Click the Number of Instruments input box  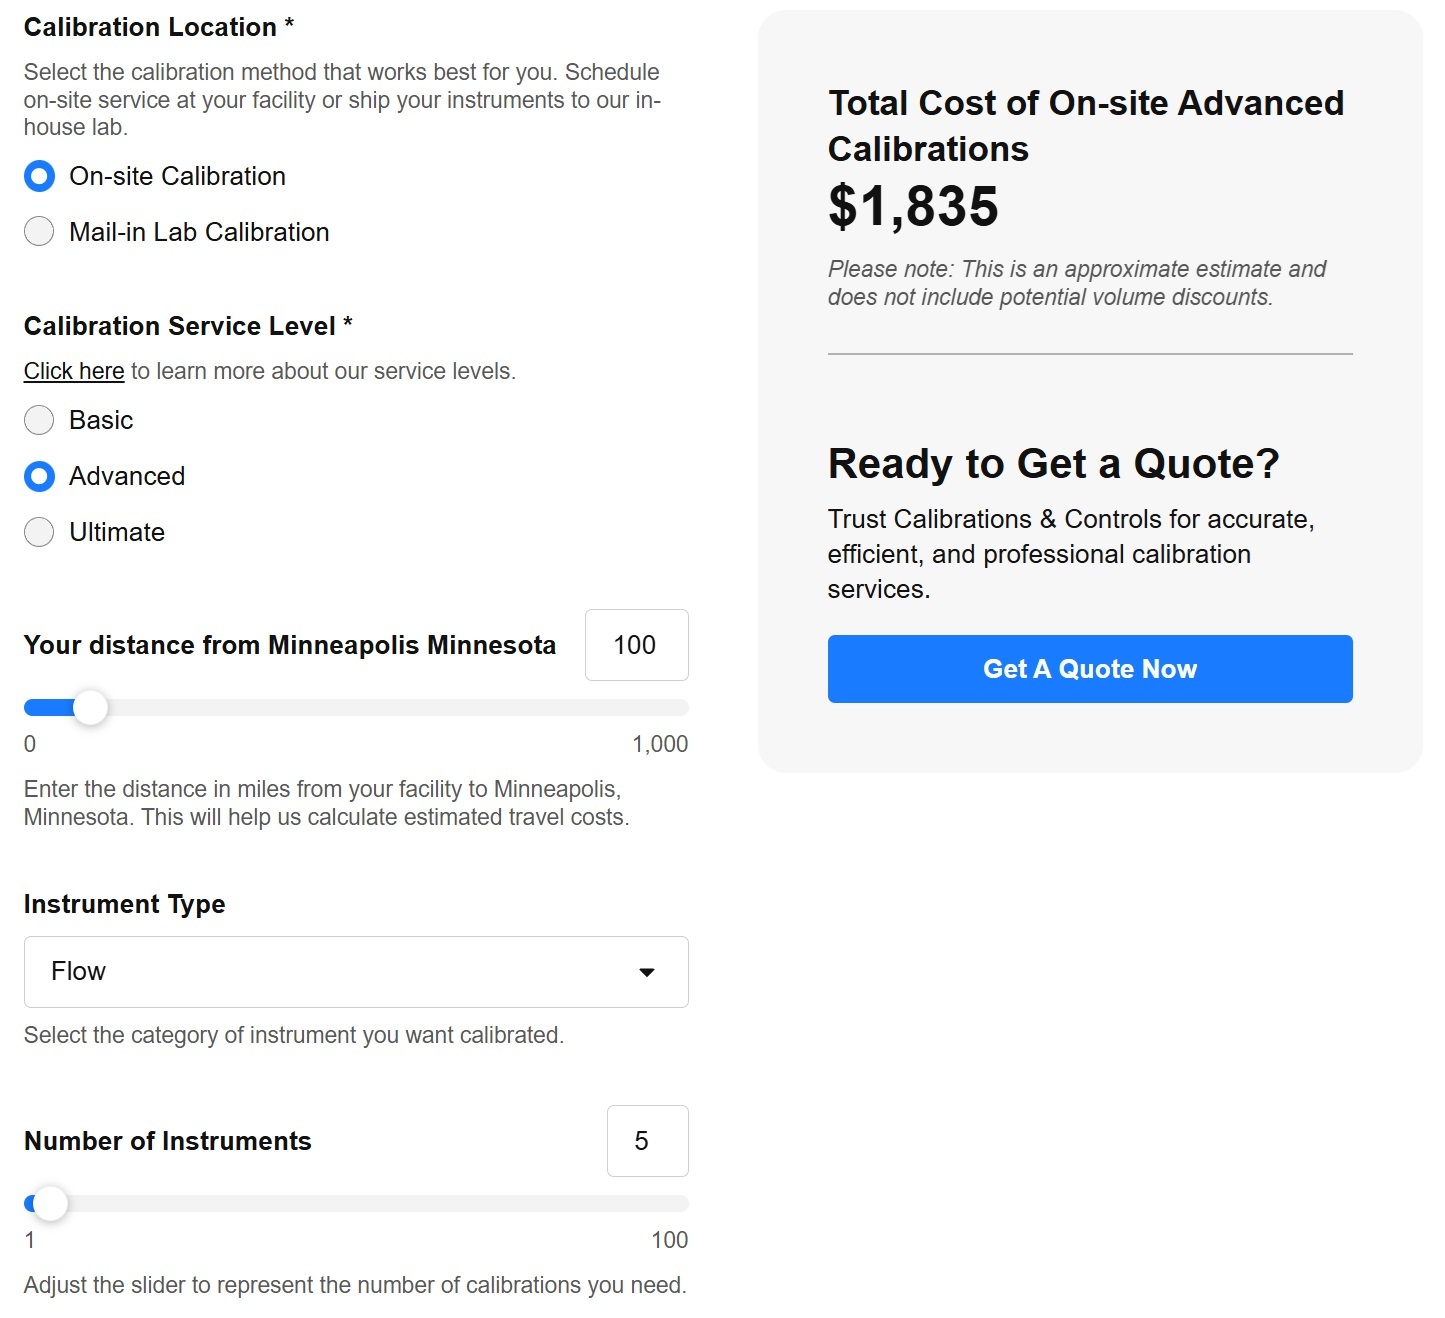[x=647, y=1141]
